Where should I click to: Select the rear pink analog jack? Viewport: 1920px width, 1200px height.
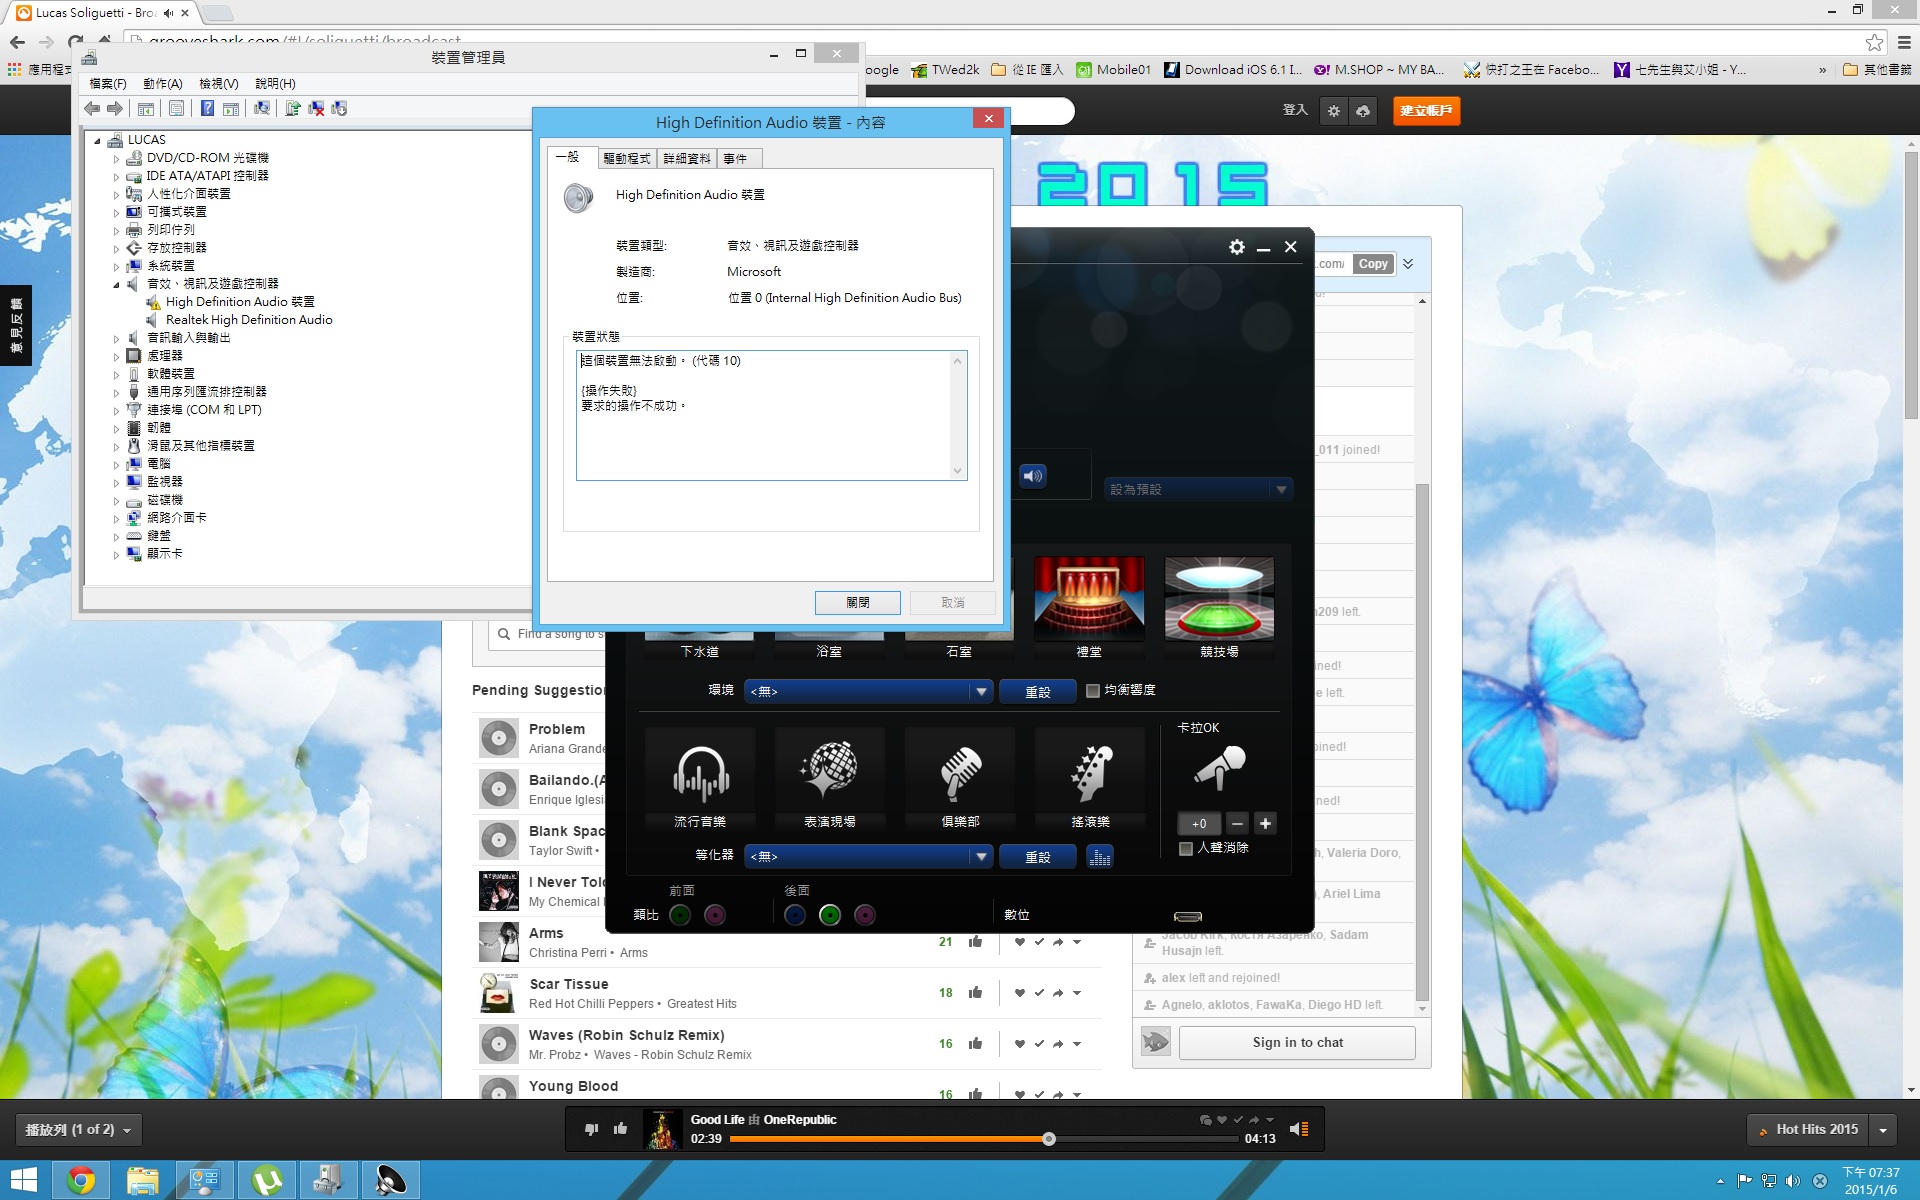[865, 915]
